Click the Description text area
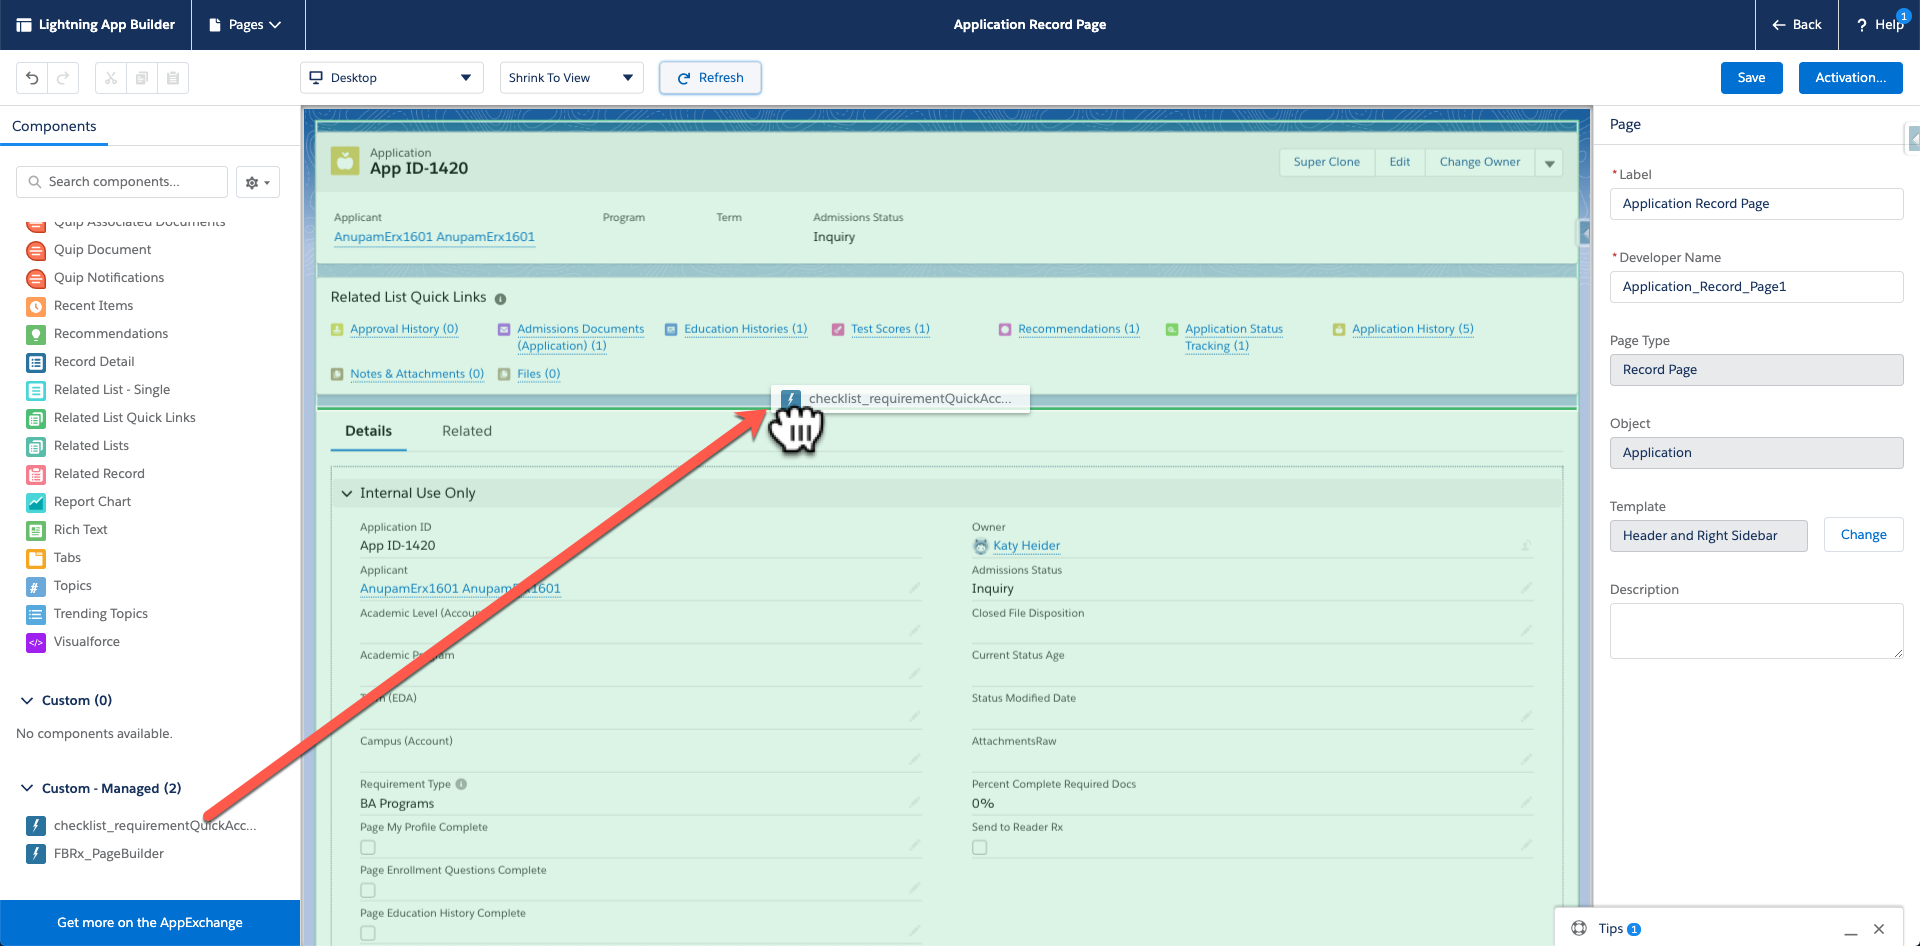Screen dimensions: 1920x946 1755,630
